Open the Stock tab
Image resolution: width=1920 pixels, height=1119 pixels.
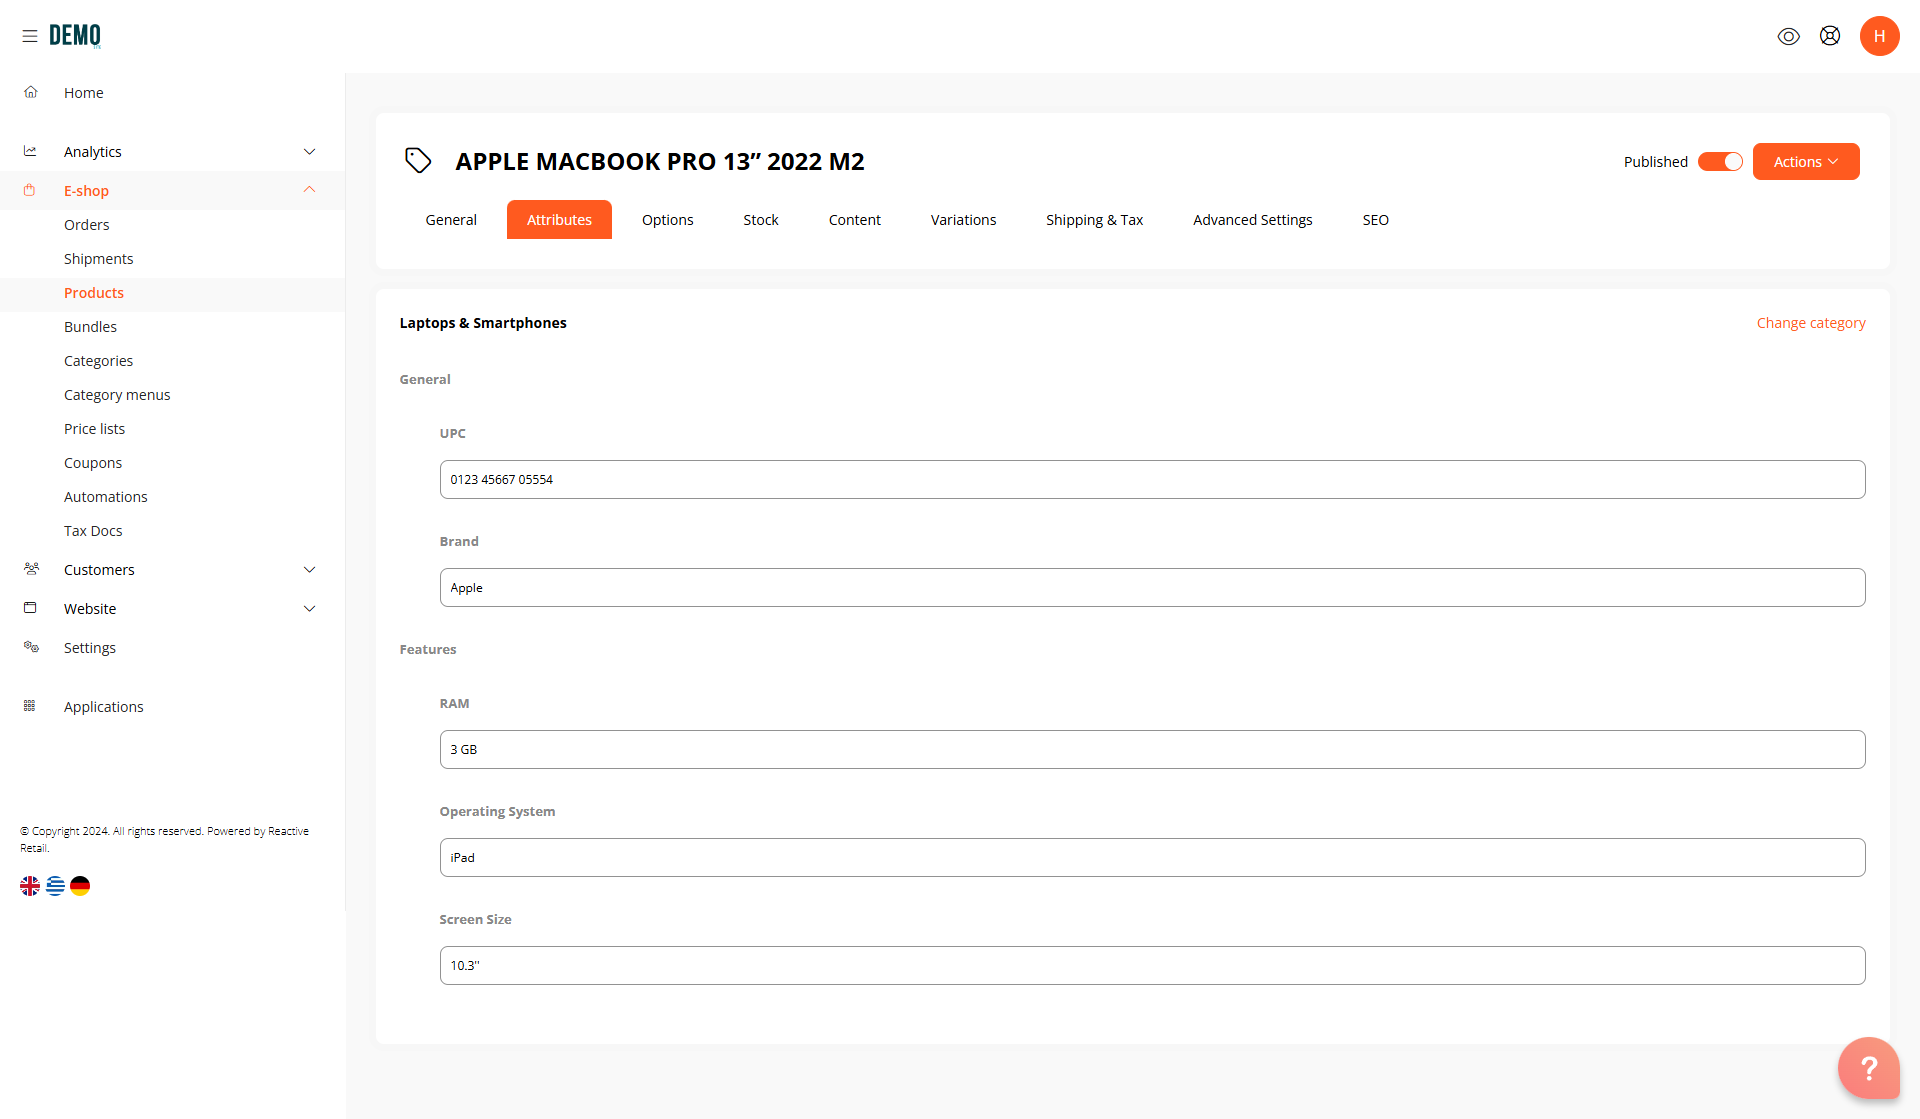click(x=761, y=220)
